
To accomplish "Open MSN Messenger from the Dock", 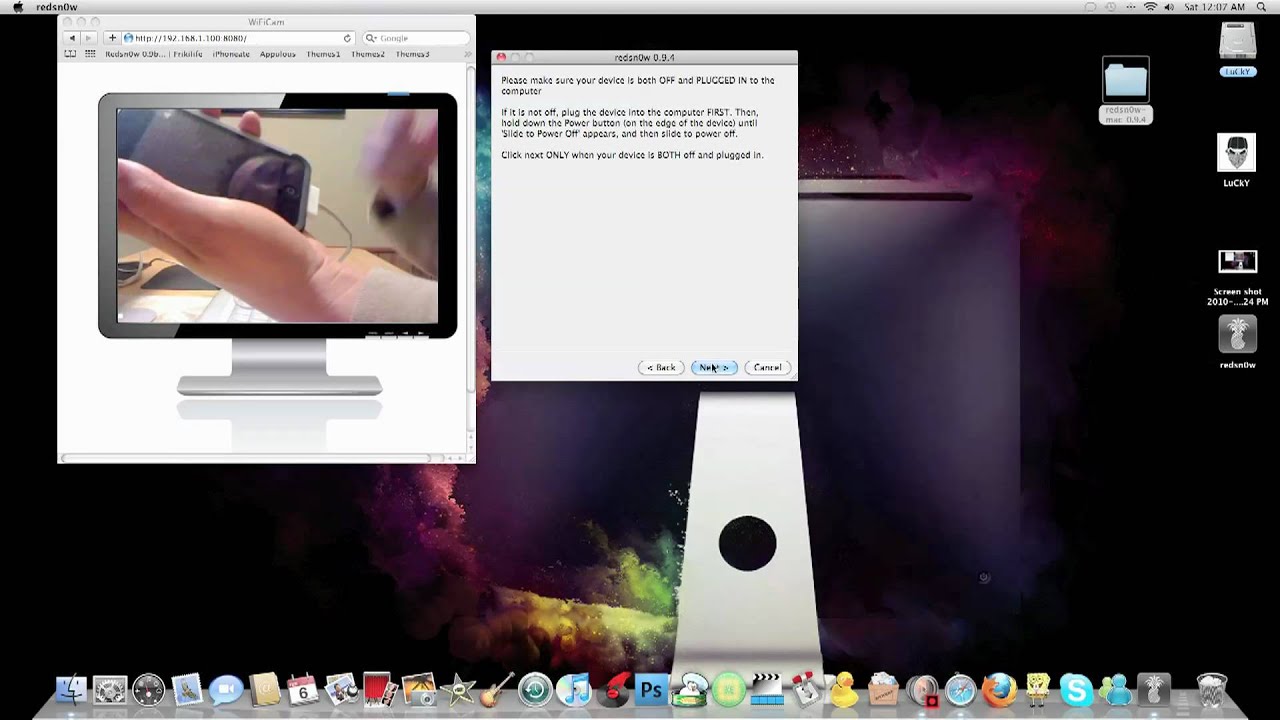I will tap(1116, 689).
